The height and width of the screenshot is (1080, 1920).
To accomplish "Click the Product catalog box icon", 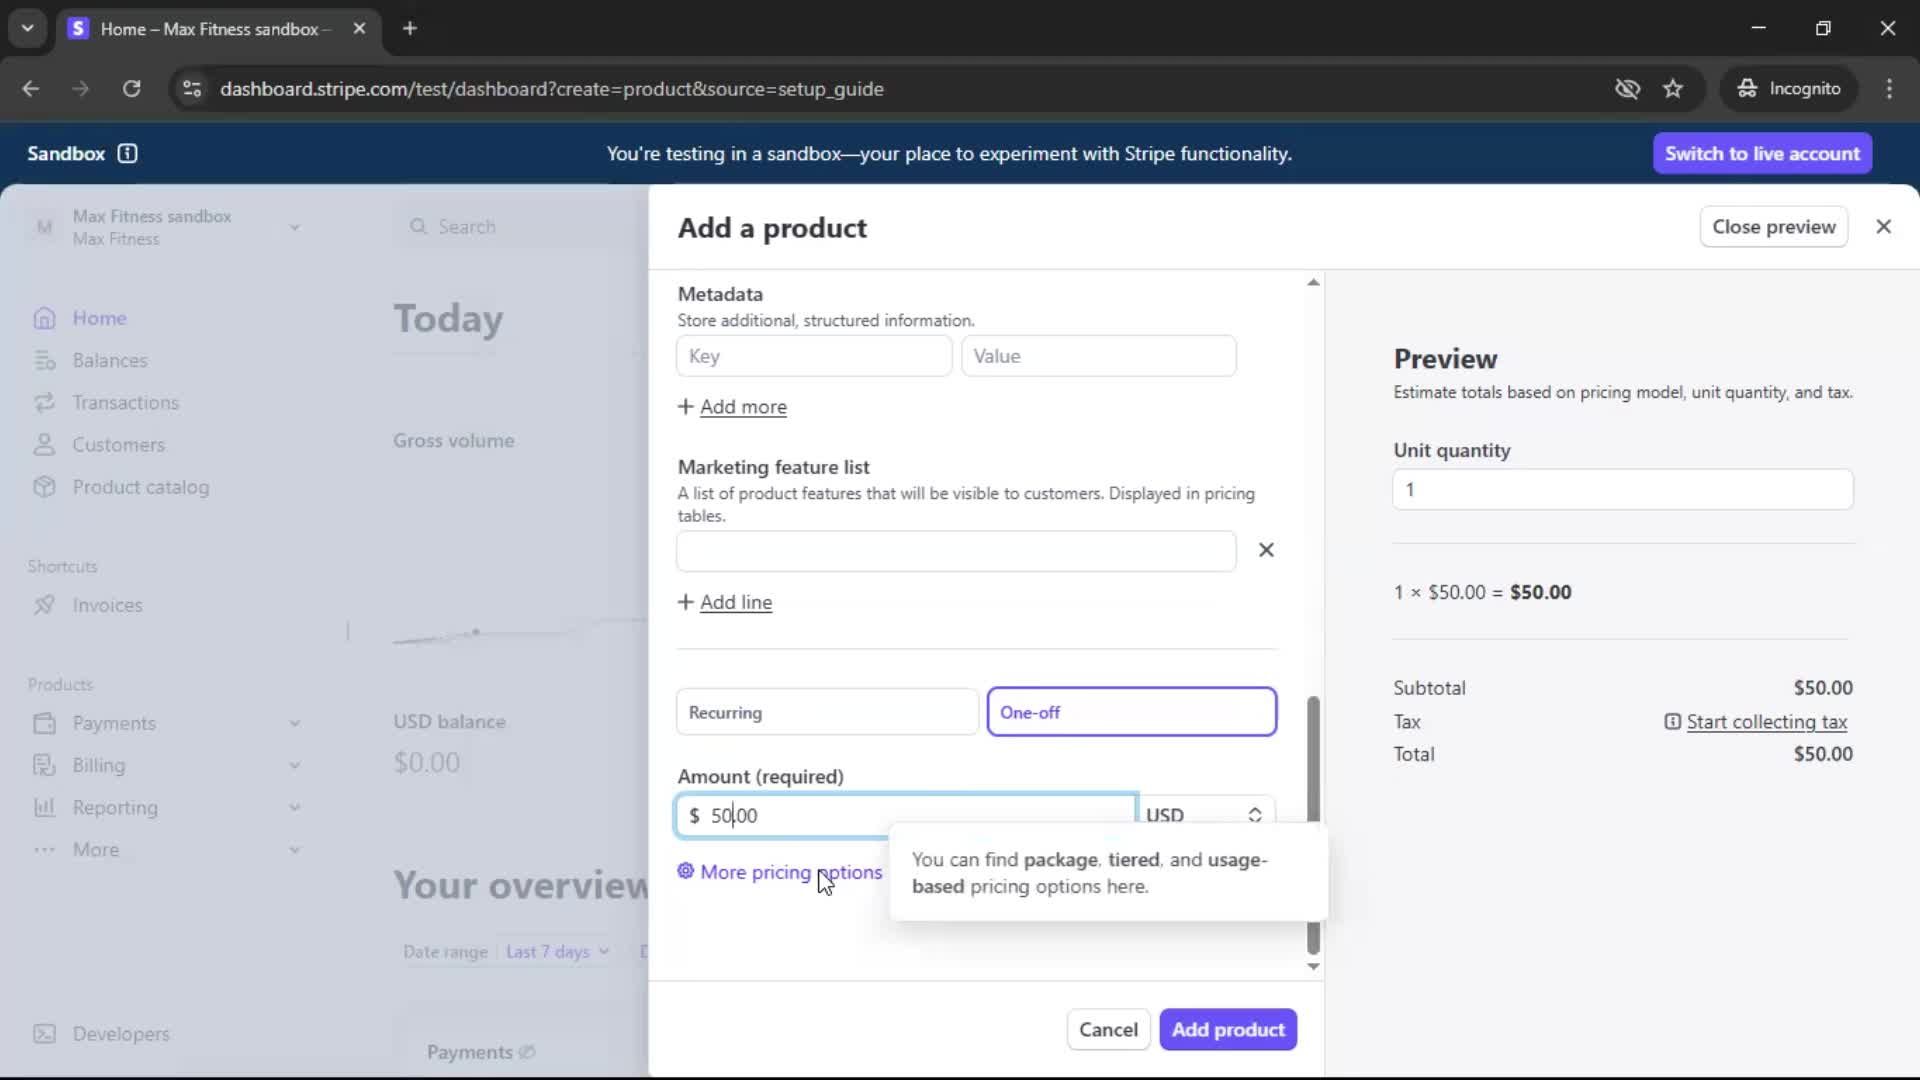I will pos(44,487).
